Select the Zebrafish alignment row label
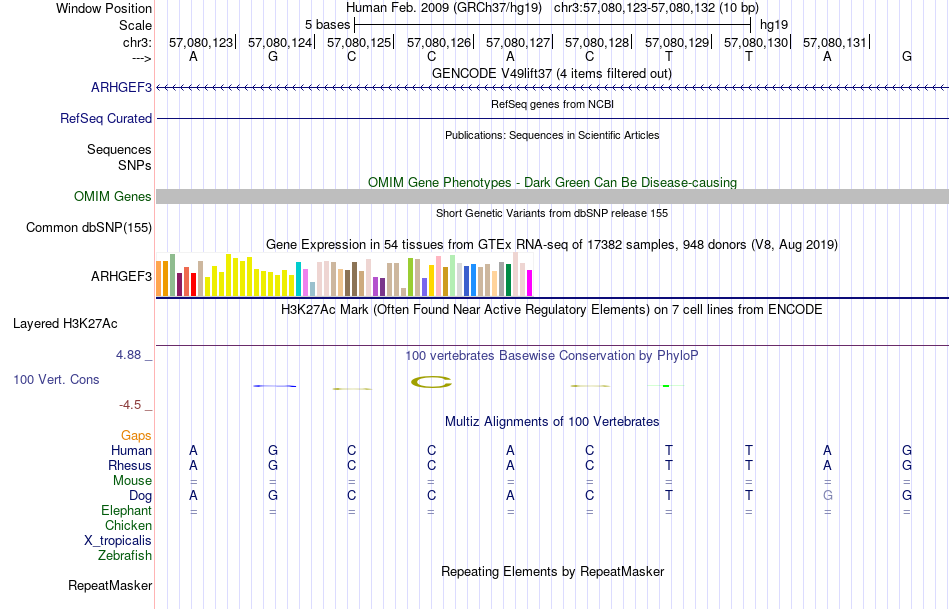The image size is (950, 609). pos(125,555)
